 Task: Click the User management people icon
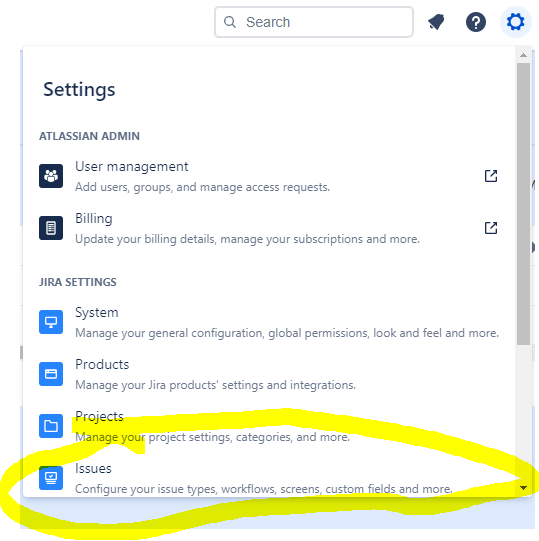coord(51,176)
